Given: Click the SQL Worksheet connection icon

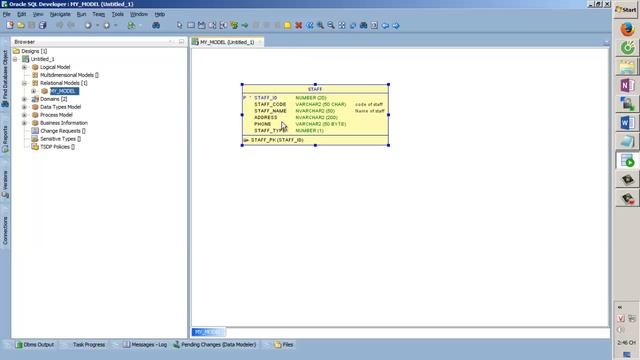Looking at the screenshot, I should 131,25.
